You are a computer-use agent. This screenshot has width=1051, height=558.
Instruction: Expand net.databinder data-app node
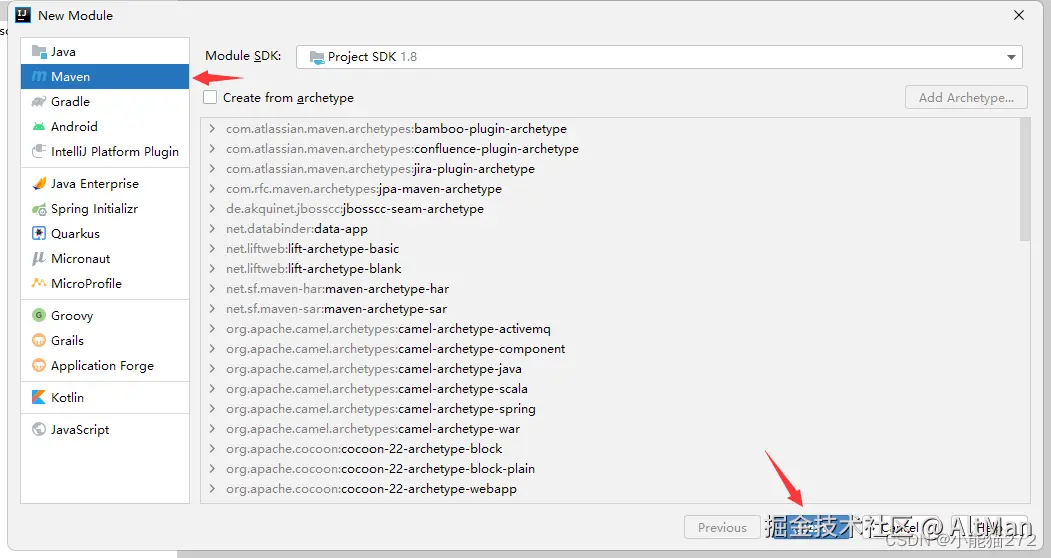(212, 229)
